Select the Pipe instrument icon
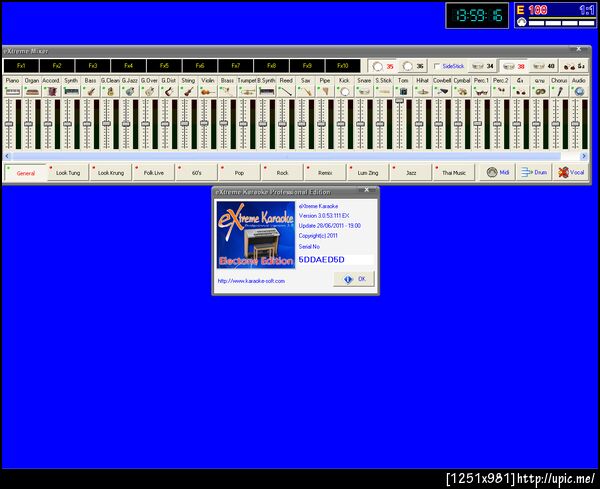This screenshot has width=600, height=489. (325, 91)
